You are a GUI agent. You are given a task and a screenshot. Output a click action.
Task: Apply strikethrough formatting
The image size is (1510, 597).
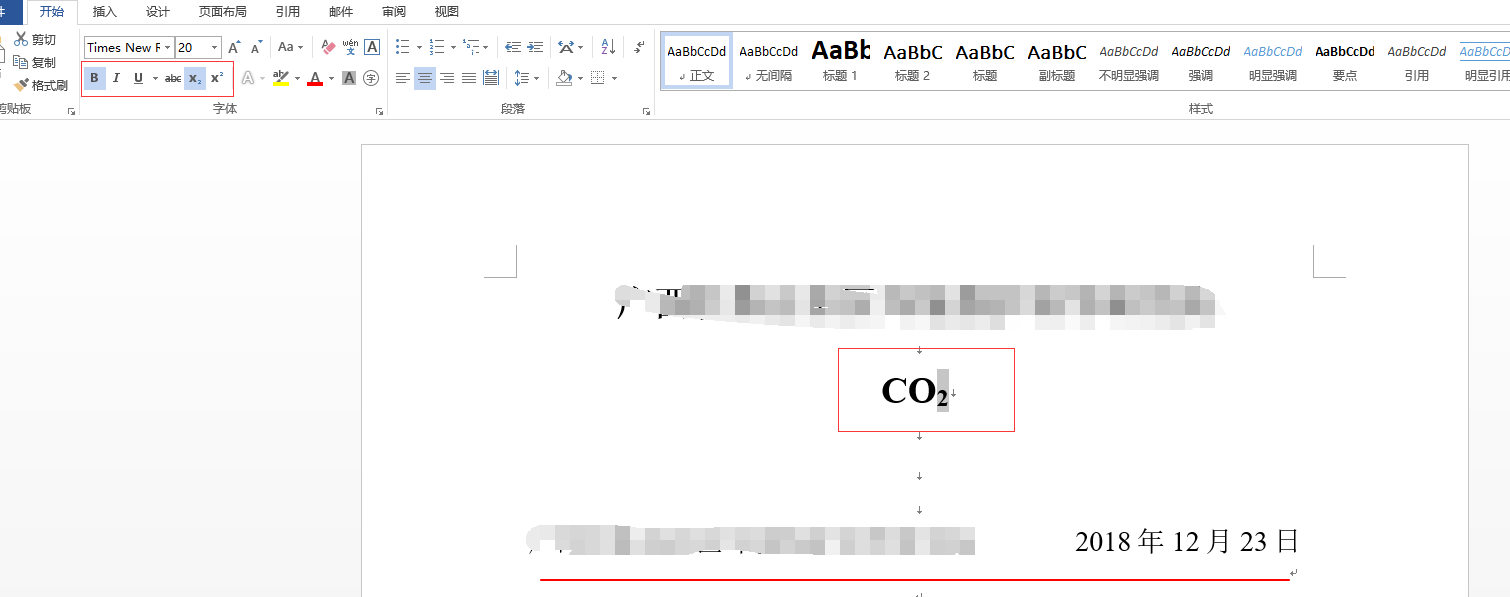[172, 78]
